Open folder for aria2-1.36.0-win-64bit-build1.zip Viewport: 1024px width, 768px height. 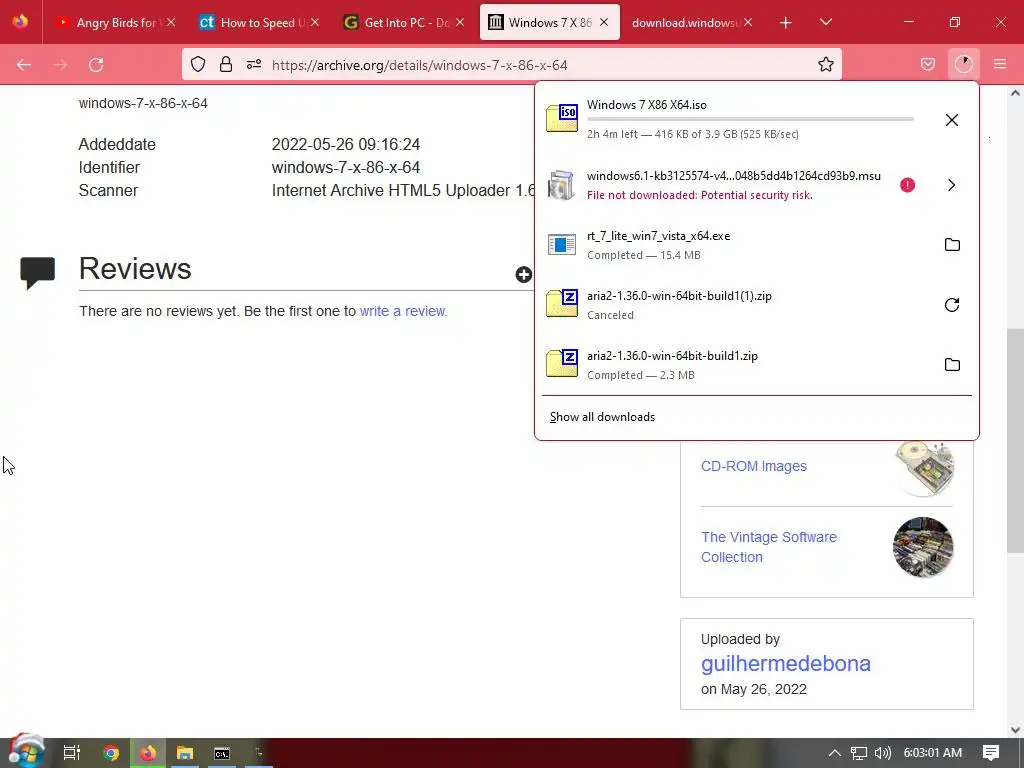952,364
